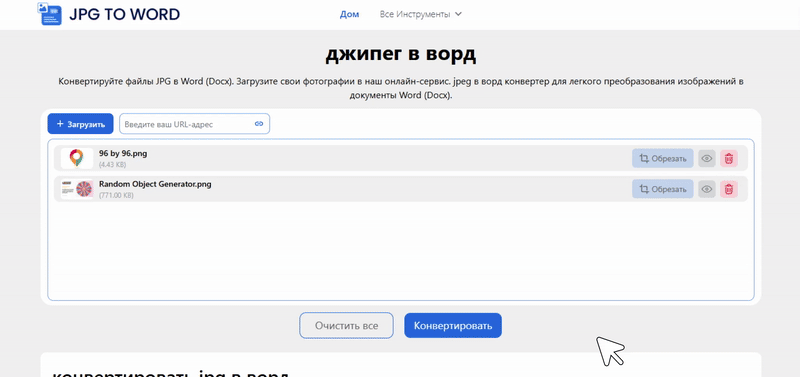
Task: Select the file name Random Object Generator.png
Action: point(155,184)
